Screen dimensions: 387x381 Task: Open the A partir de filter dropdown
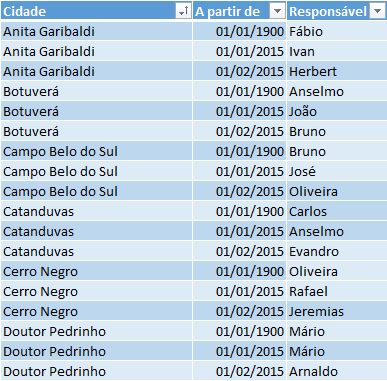[277, 11]
